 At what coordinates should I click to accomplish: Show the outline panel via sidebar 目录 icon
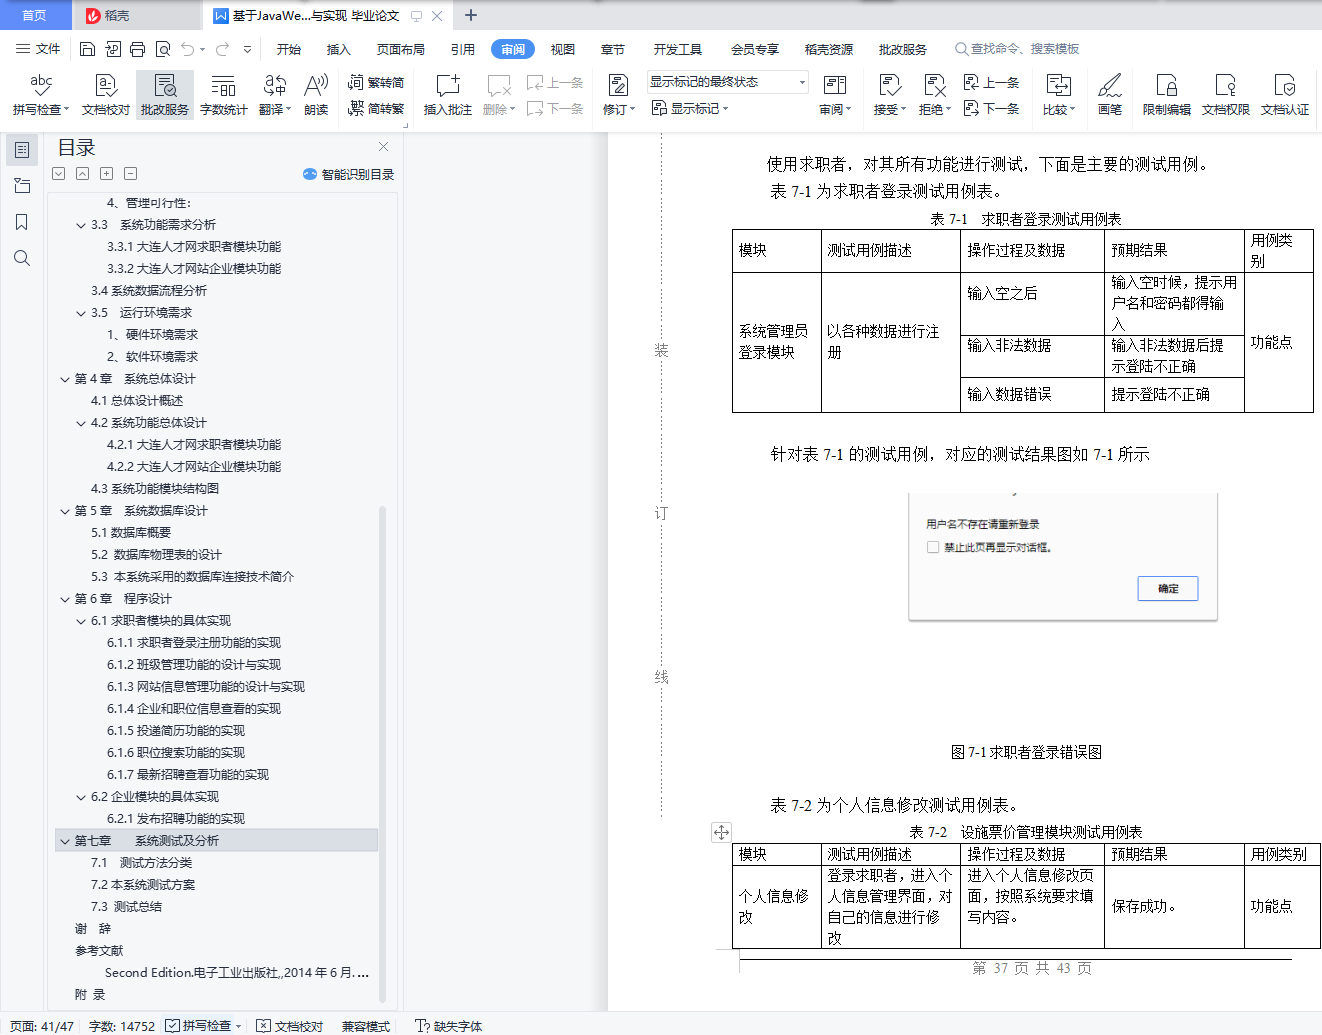coord(22,150)
